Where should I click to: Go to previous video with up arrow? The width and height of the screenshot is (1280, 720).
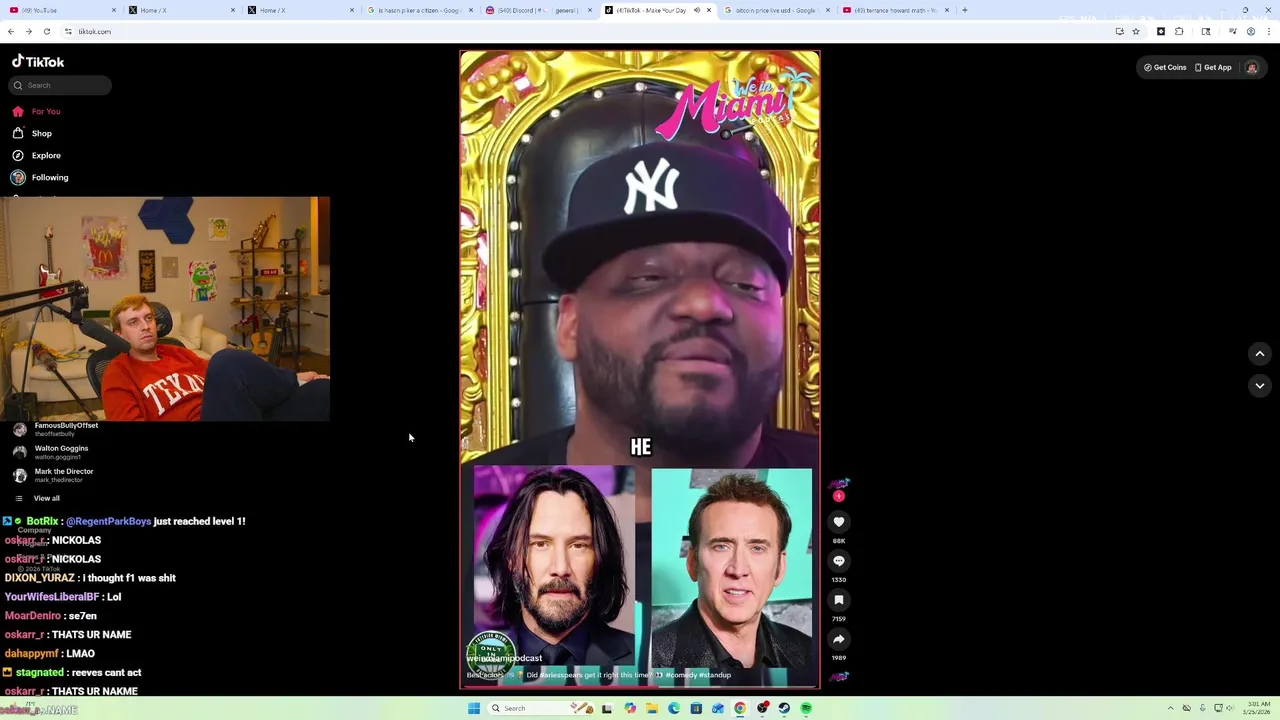coord(1260,354)
